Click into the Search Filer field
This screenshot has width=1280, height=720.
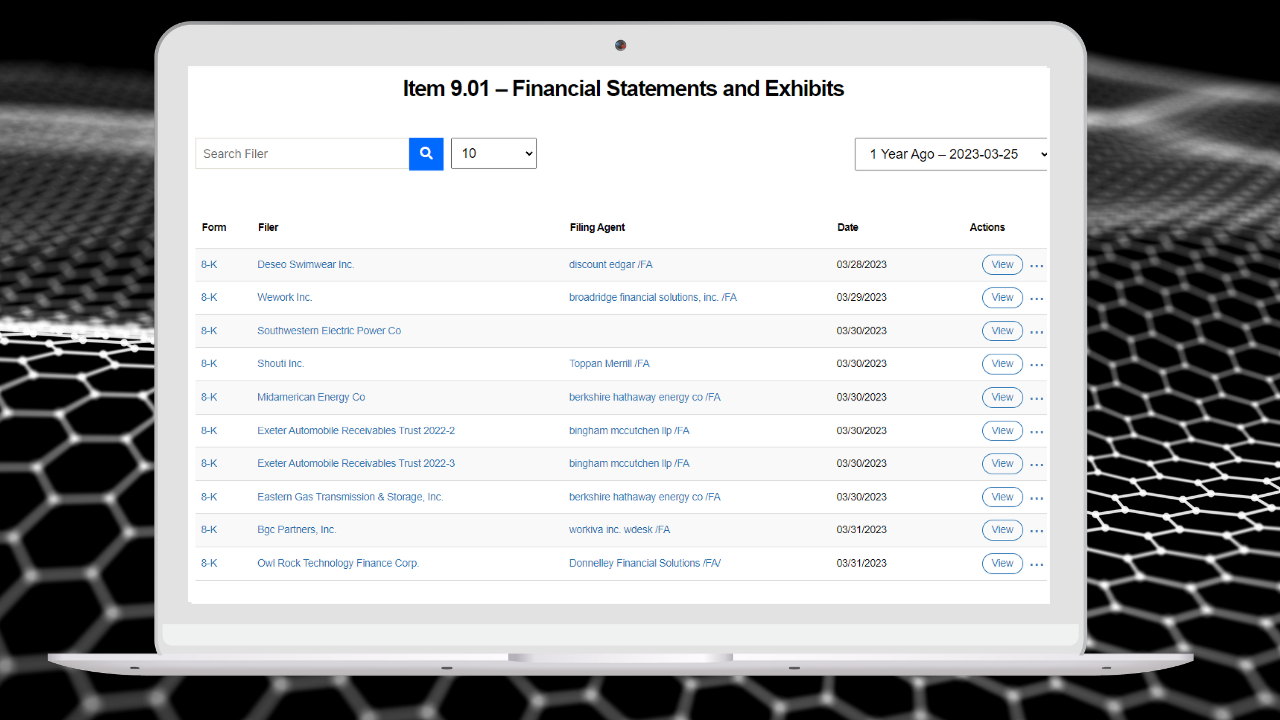pyautogui.click(x=302, y=154)
